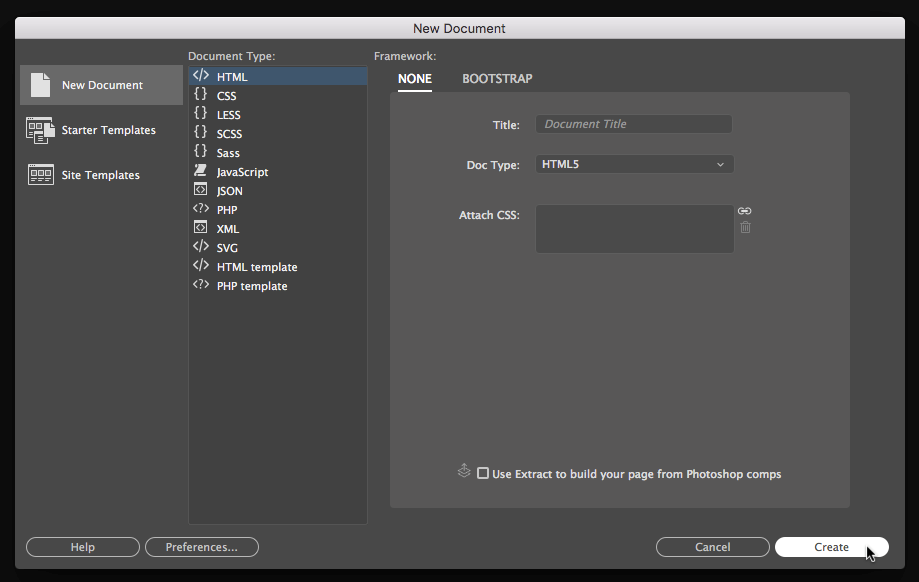Screen dimensions: 919x582
Task: Cancel the New Document dialog
Action: [x=712, y=547]
